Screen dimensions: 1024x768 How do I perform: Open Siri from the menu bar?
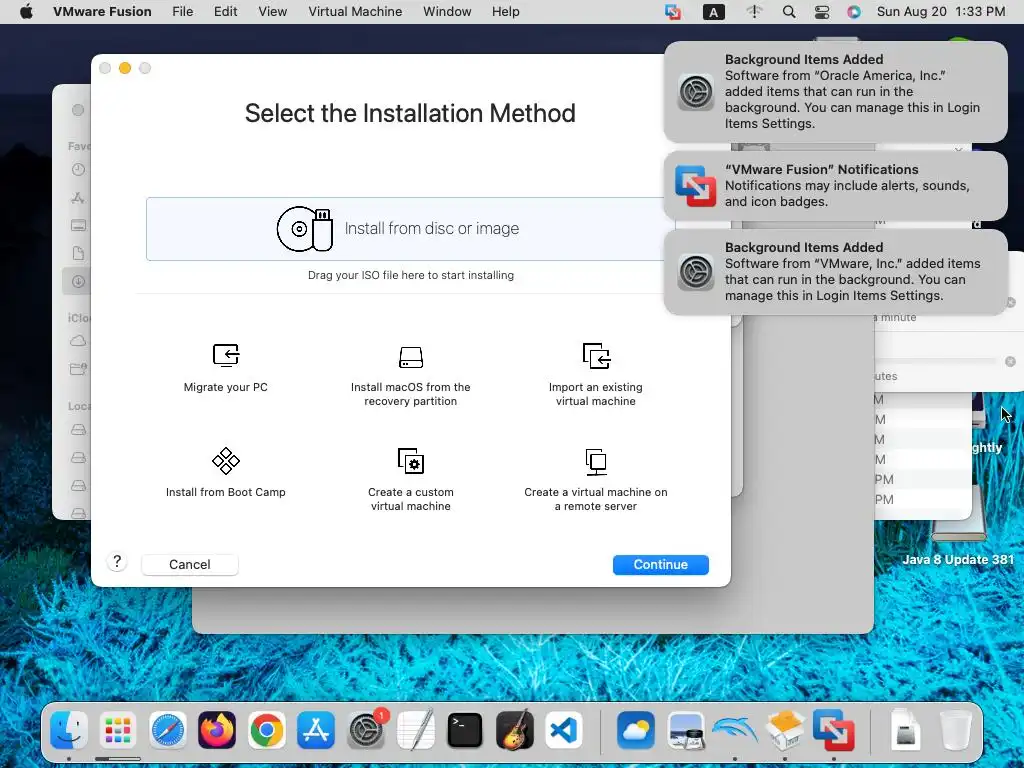point(854,12)
